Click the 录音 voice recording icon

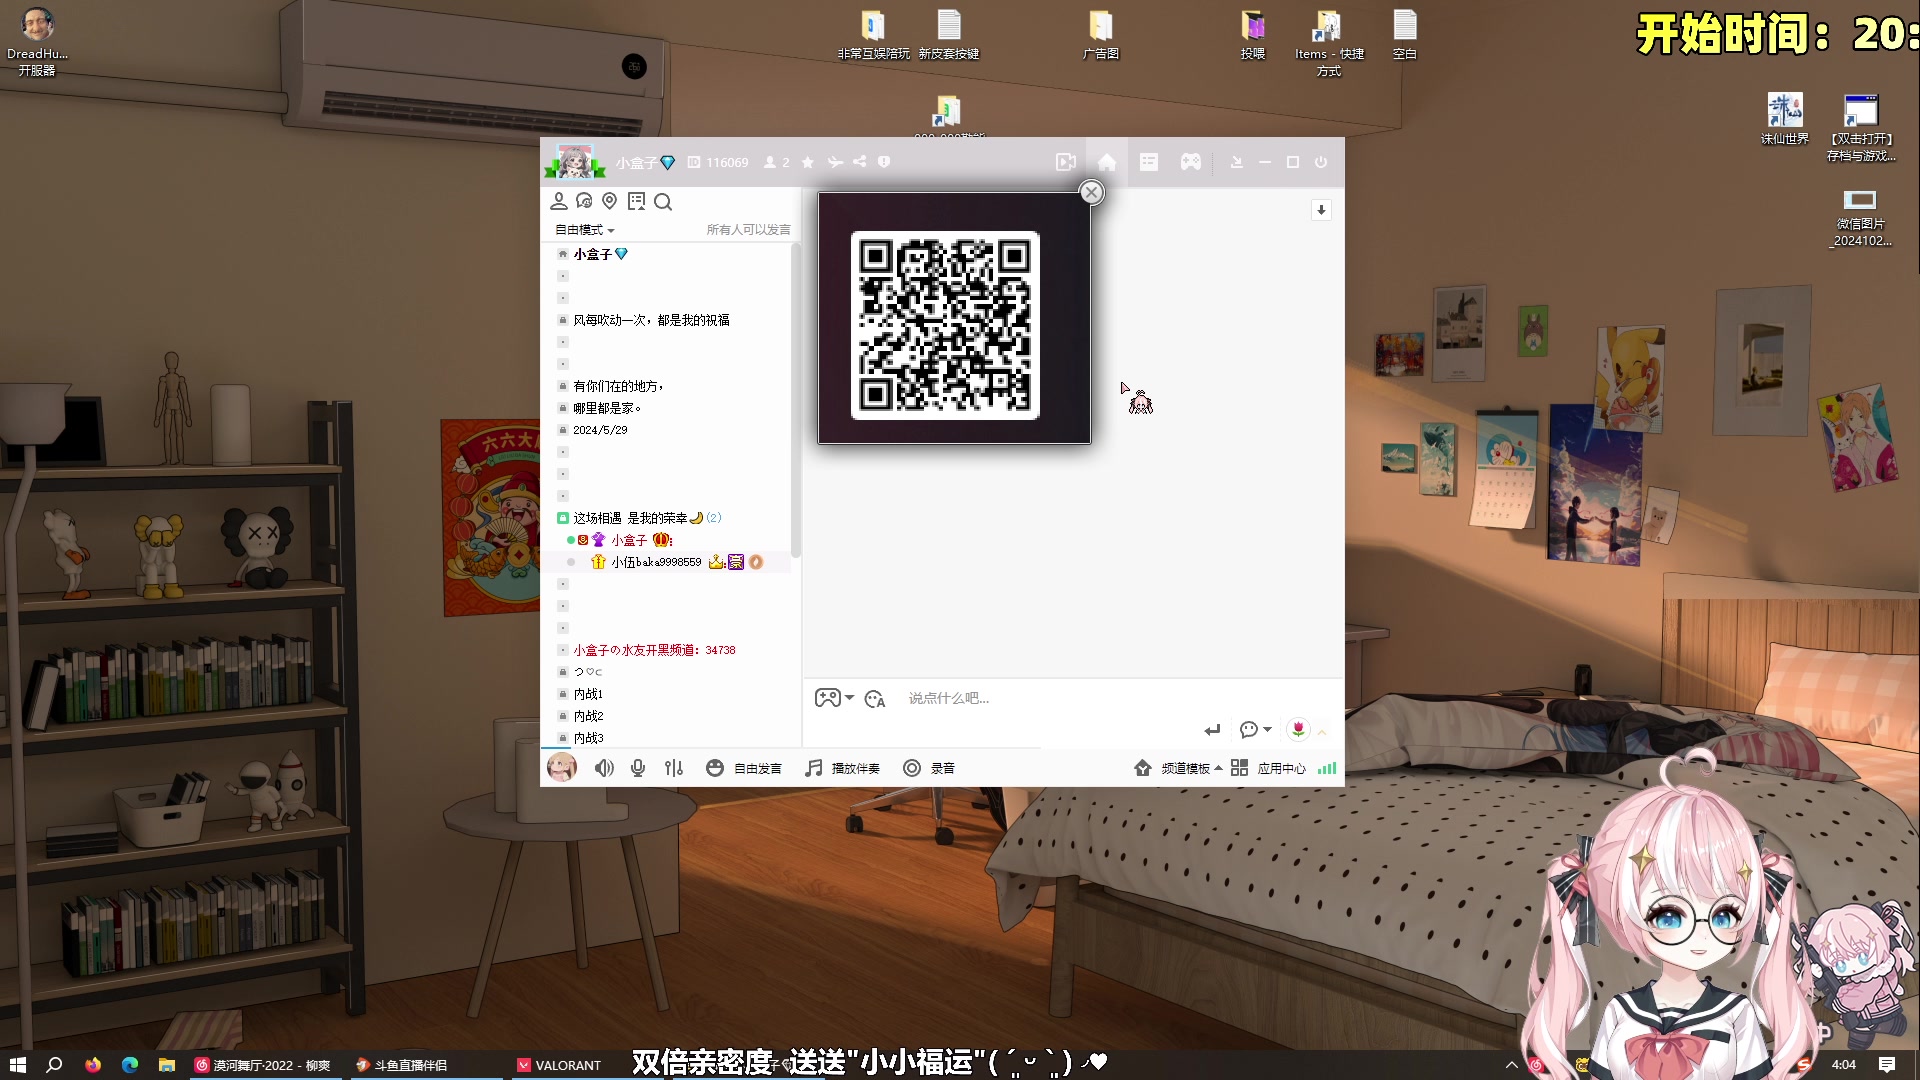[911, 767]
